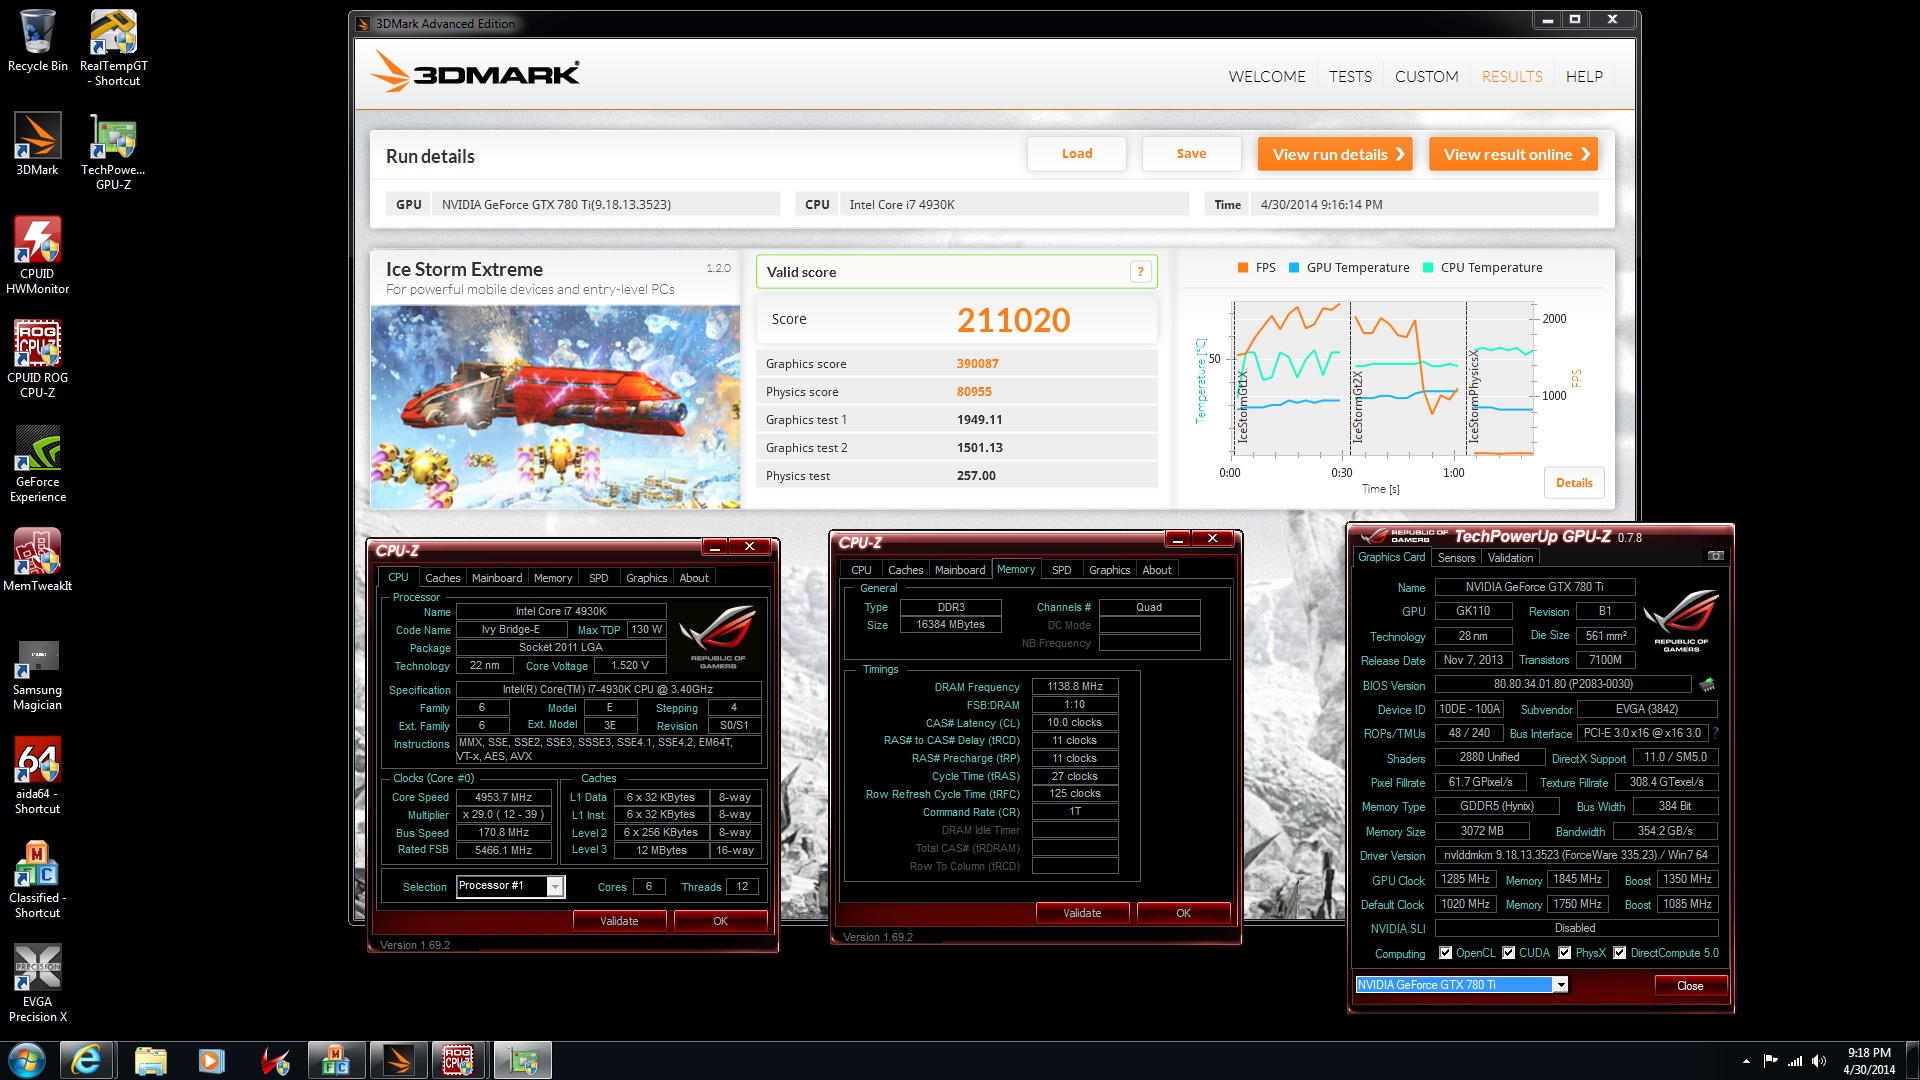Open Windows Explorer folder on taskbar

coord(150,1060)
